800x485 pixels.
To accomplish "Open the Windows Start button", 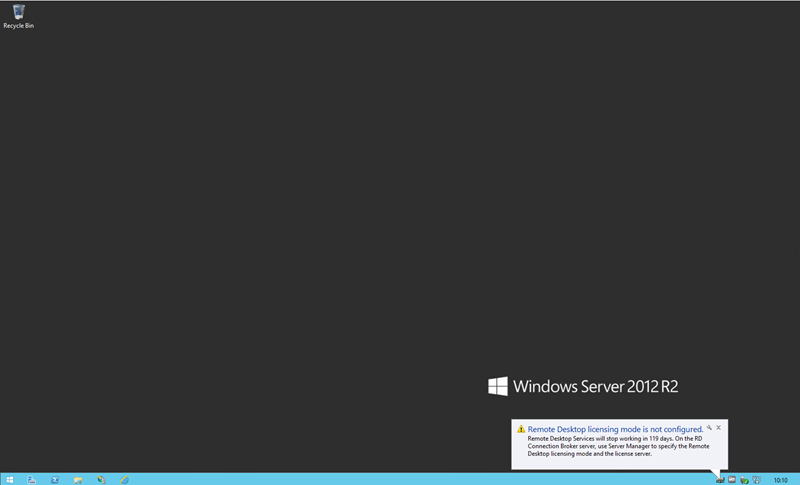I will 9,479.
